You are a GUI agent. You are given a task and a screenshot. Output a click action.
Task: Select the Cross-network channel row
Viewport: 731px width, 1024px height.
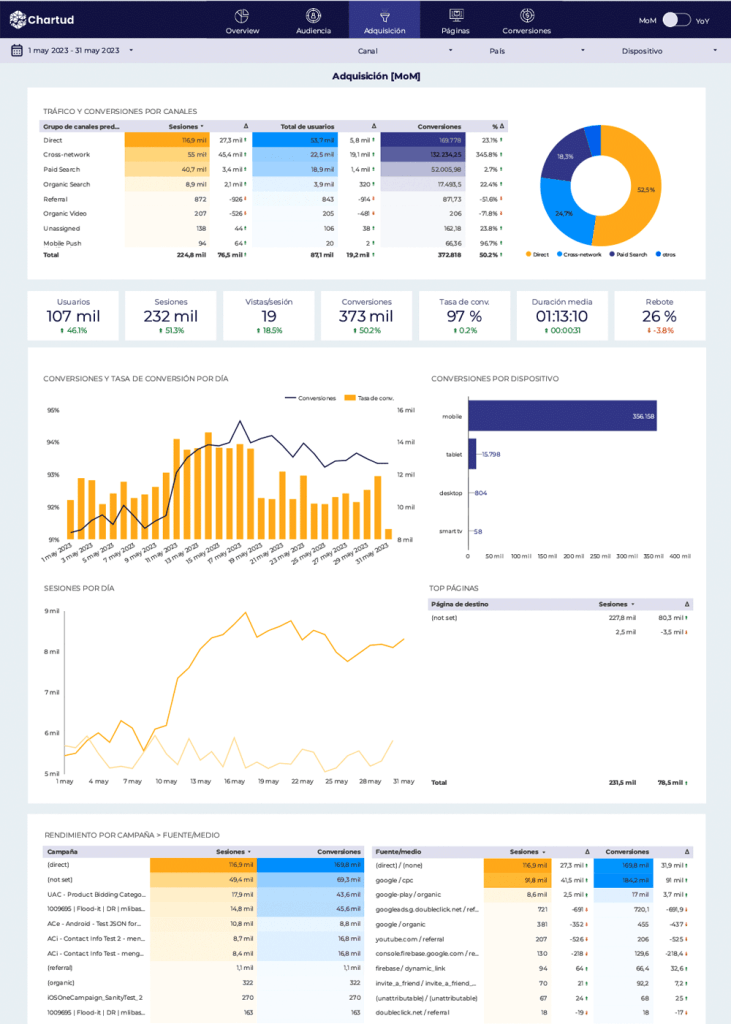coord(274,155)
